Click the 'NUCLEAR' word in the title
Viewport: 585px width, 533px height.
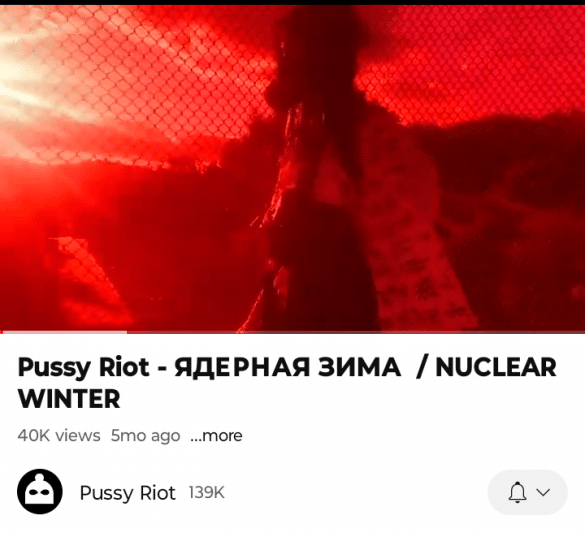496,367
